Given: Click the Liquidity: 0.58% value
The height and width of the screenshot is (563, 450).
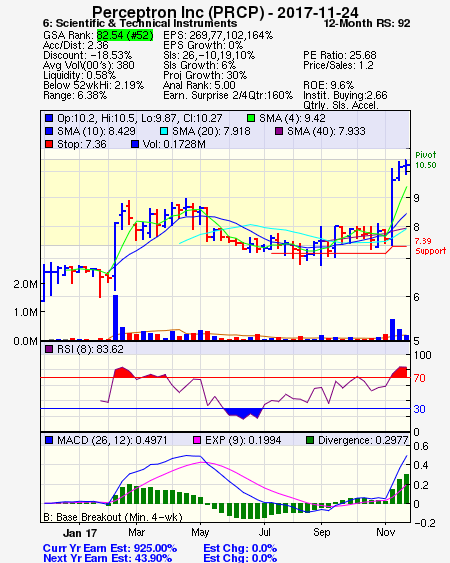Looking at the screenshot, I should (79, 75).
